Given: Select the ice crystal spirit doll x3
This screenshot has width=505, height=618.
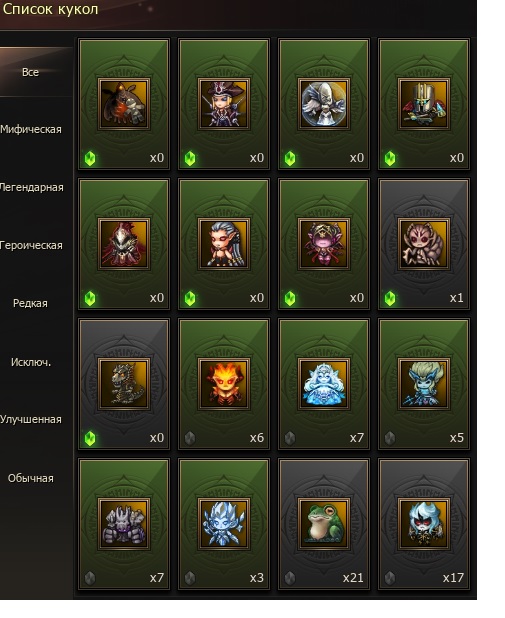Looking at the screenshot, I should pos(224,524).
